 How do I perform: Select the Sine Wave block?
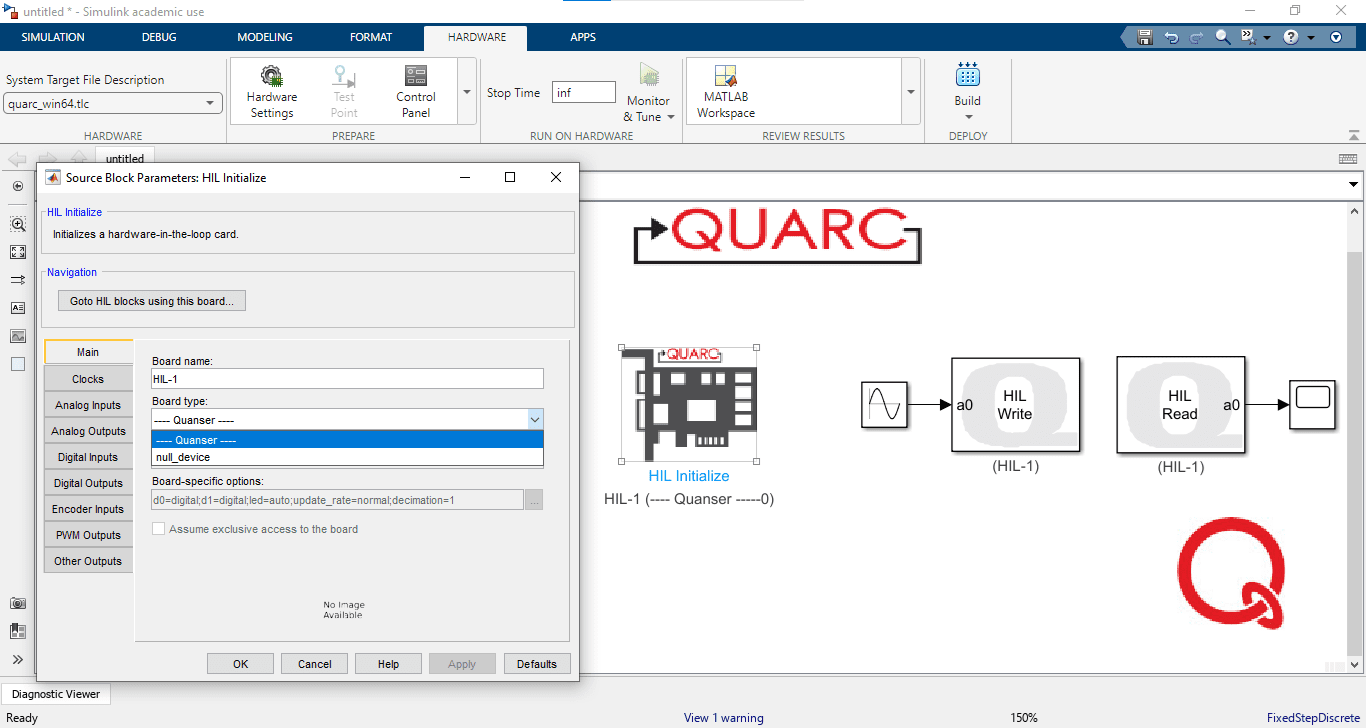884,405
